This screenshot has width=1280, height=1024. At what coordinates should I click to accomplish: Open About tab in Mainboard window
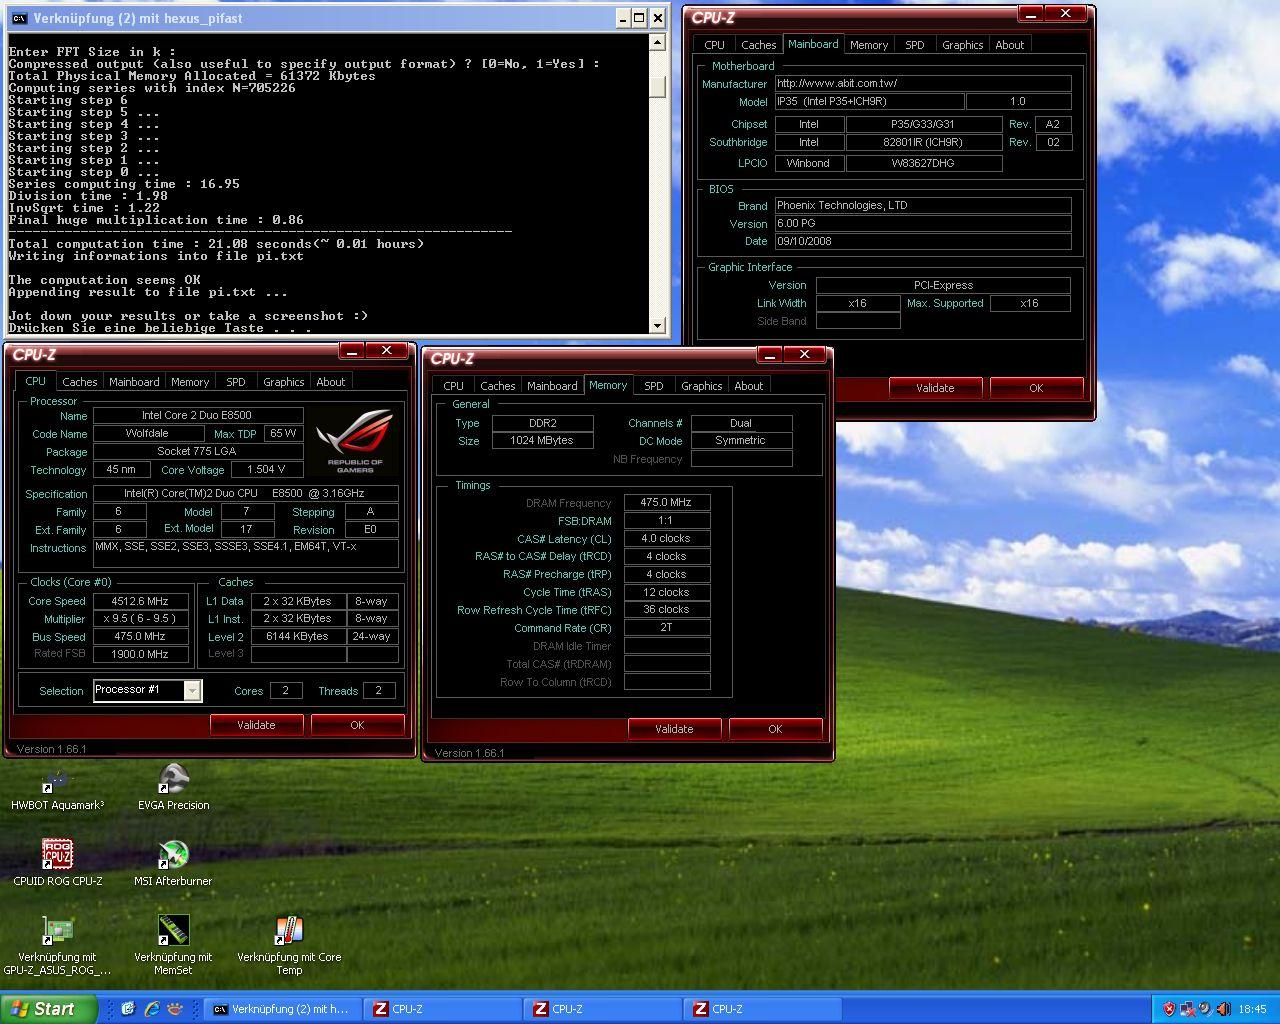[x=1010, y=45]
